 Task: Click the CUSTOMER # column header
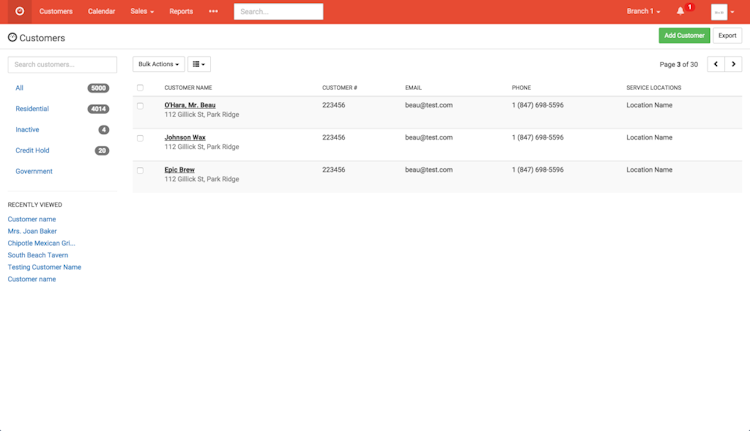[x=340, y=88]
